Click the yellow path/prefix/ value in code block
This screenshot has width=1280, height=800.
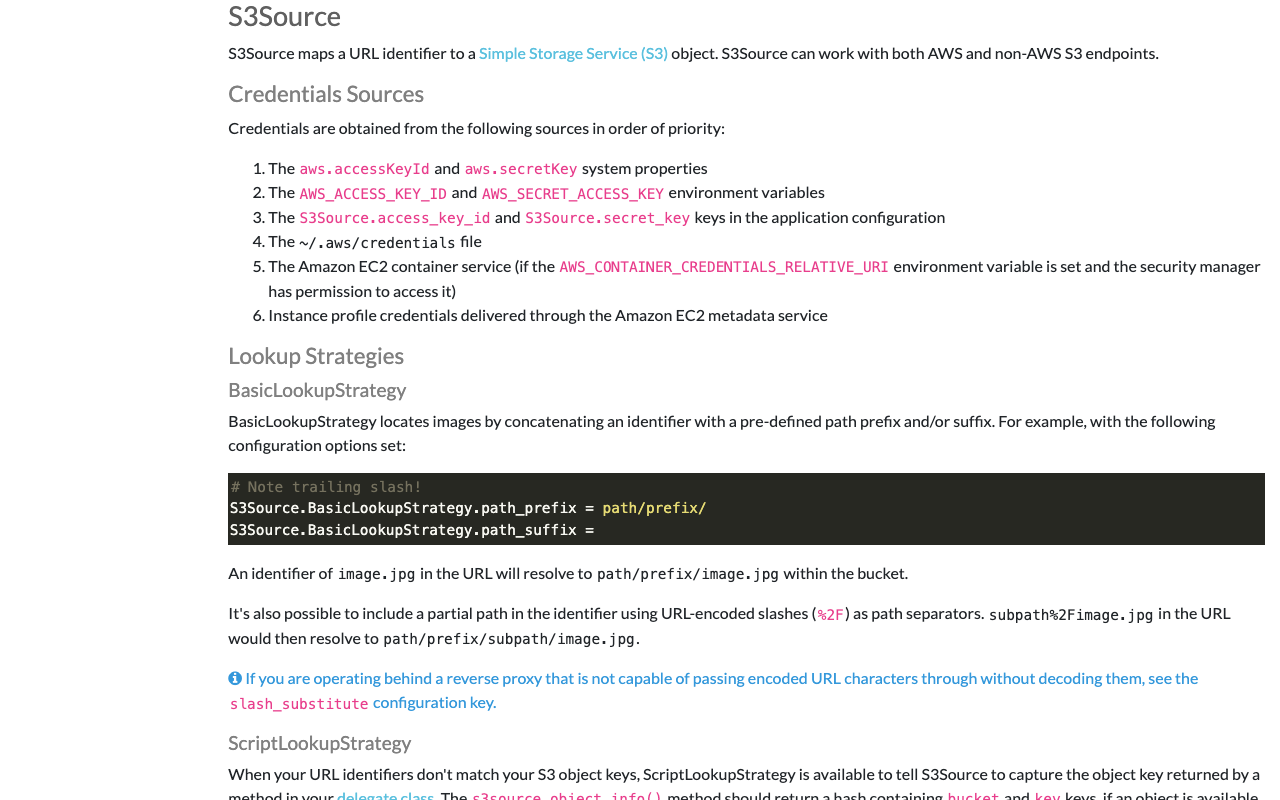point(654,508)
